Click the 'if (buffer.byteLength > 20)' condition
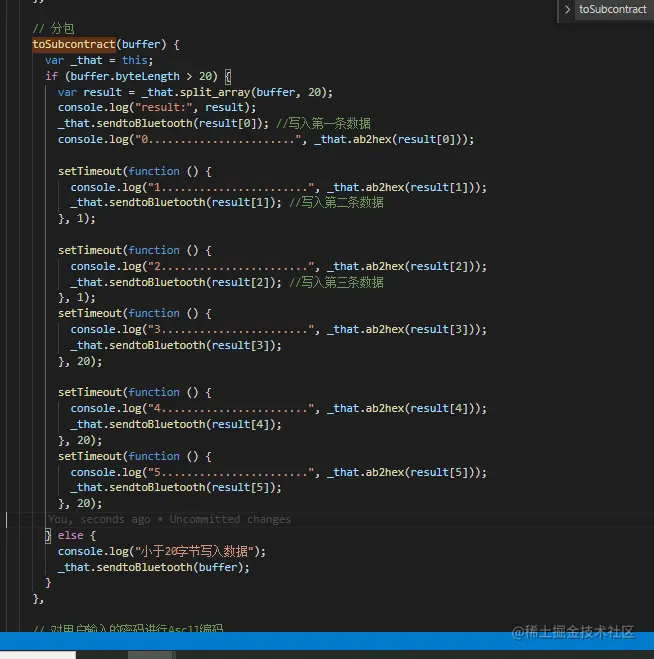 132,76
